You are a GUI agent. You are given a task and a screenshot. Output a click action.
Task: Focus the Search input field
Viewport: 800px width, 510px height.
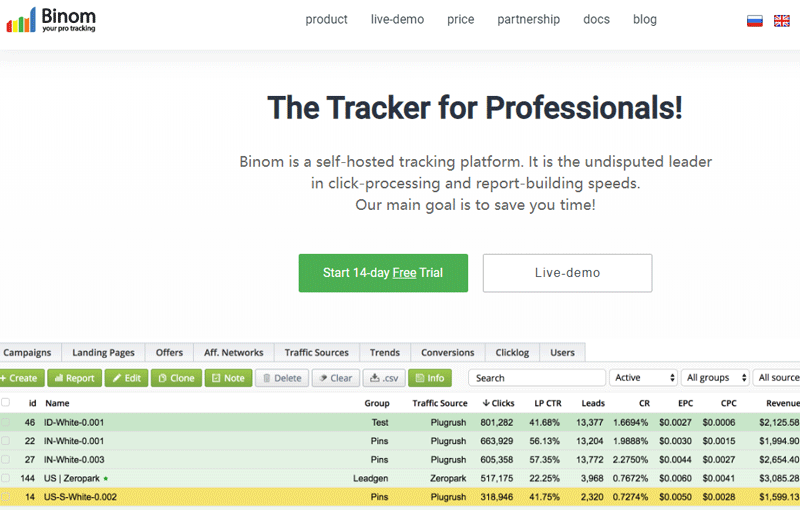tap(538, 378)
